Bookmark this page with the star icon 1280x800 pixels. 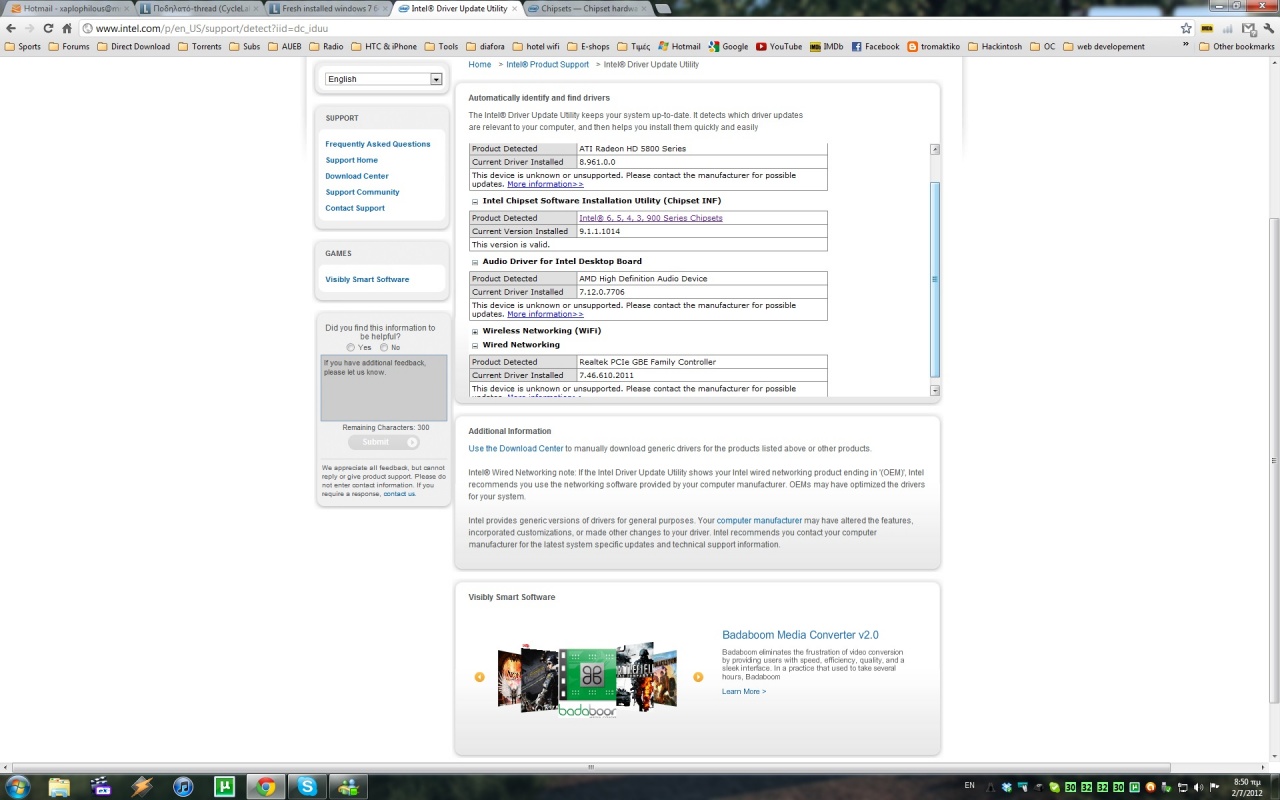[1186, 28]
